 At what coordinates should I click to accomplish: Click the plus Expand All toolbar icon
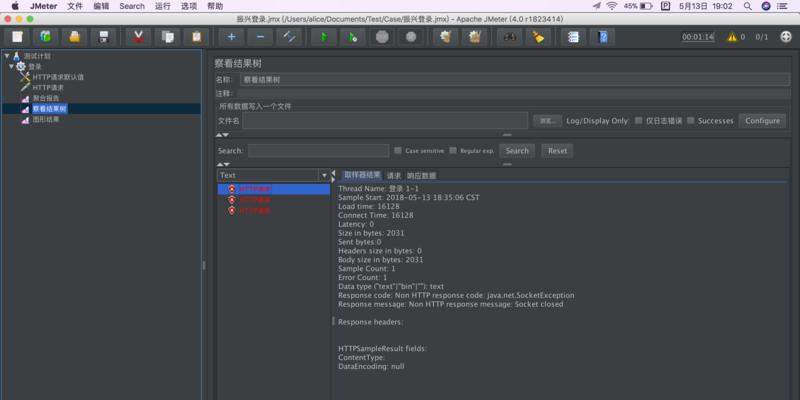tap(231, 37)
